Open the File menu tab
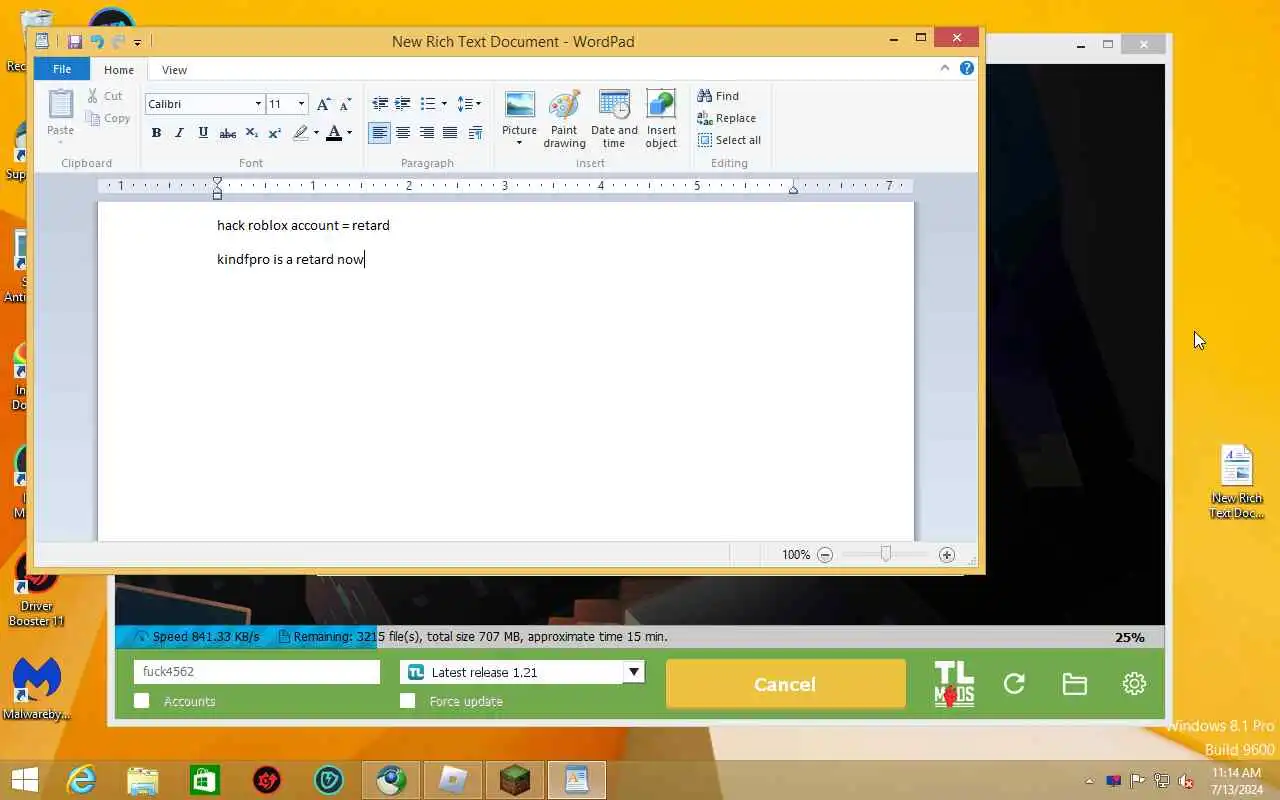This screenshot has width=1280, height=800. click(62, 69)
